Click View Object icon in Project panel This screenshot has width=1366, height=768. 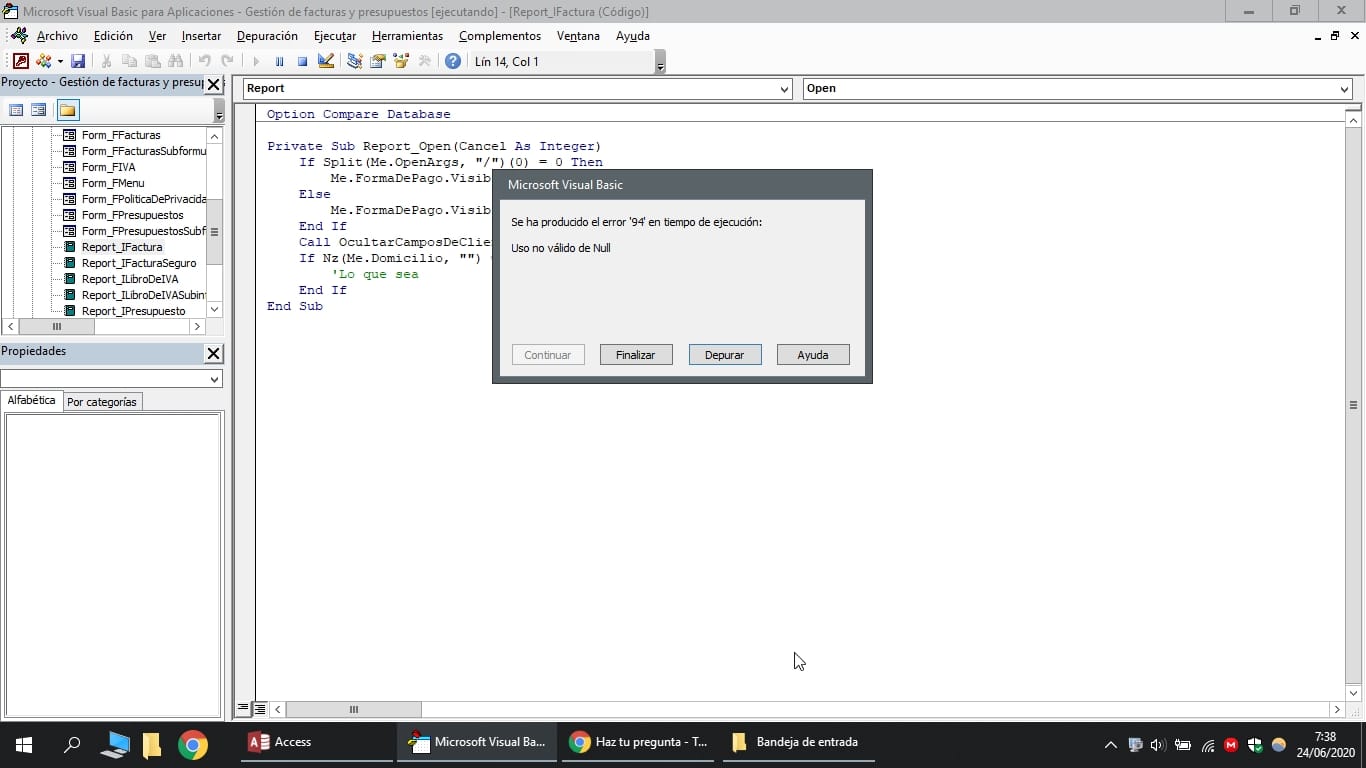tap(39, 110)
